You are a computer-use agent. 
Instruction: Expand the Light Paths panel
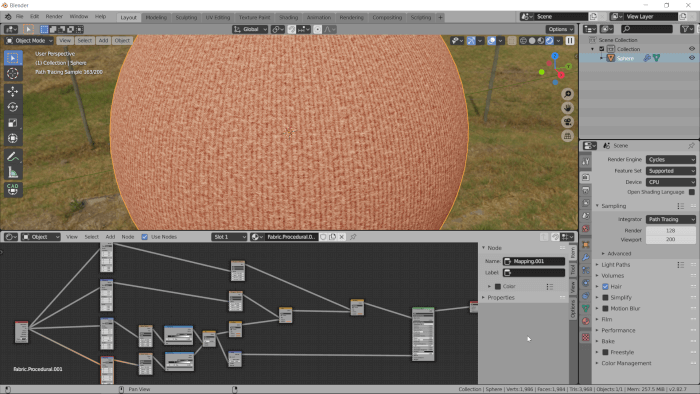point(615,265)
